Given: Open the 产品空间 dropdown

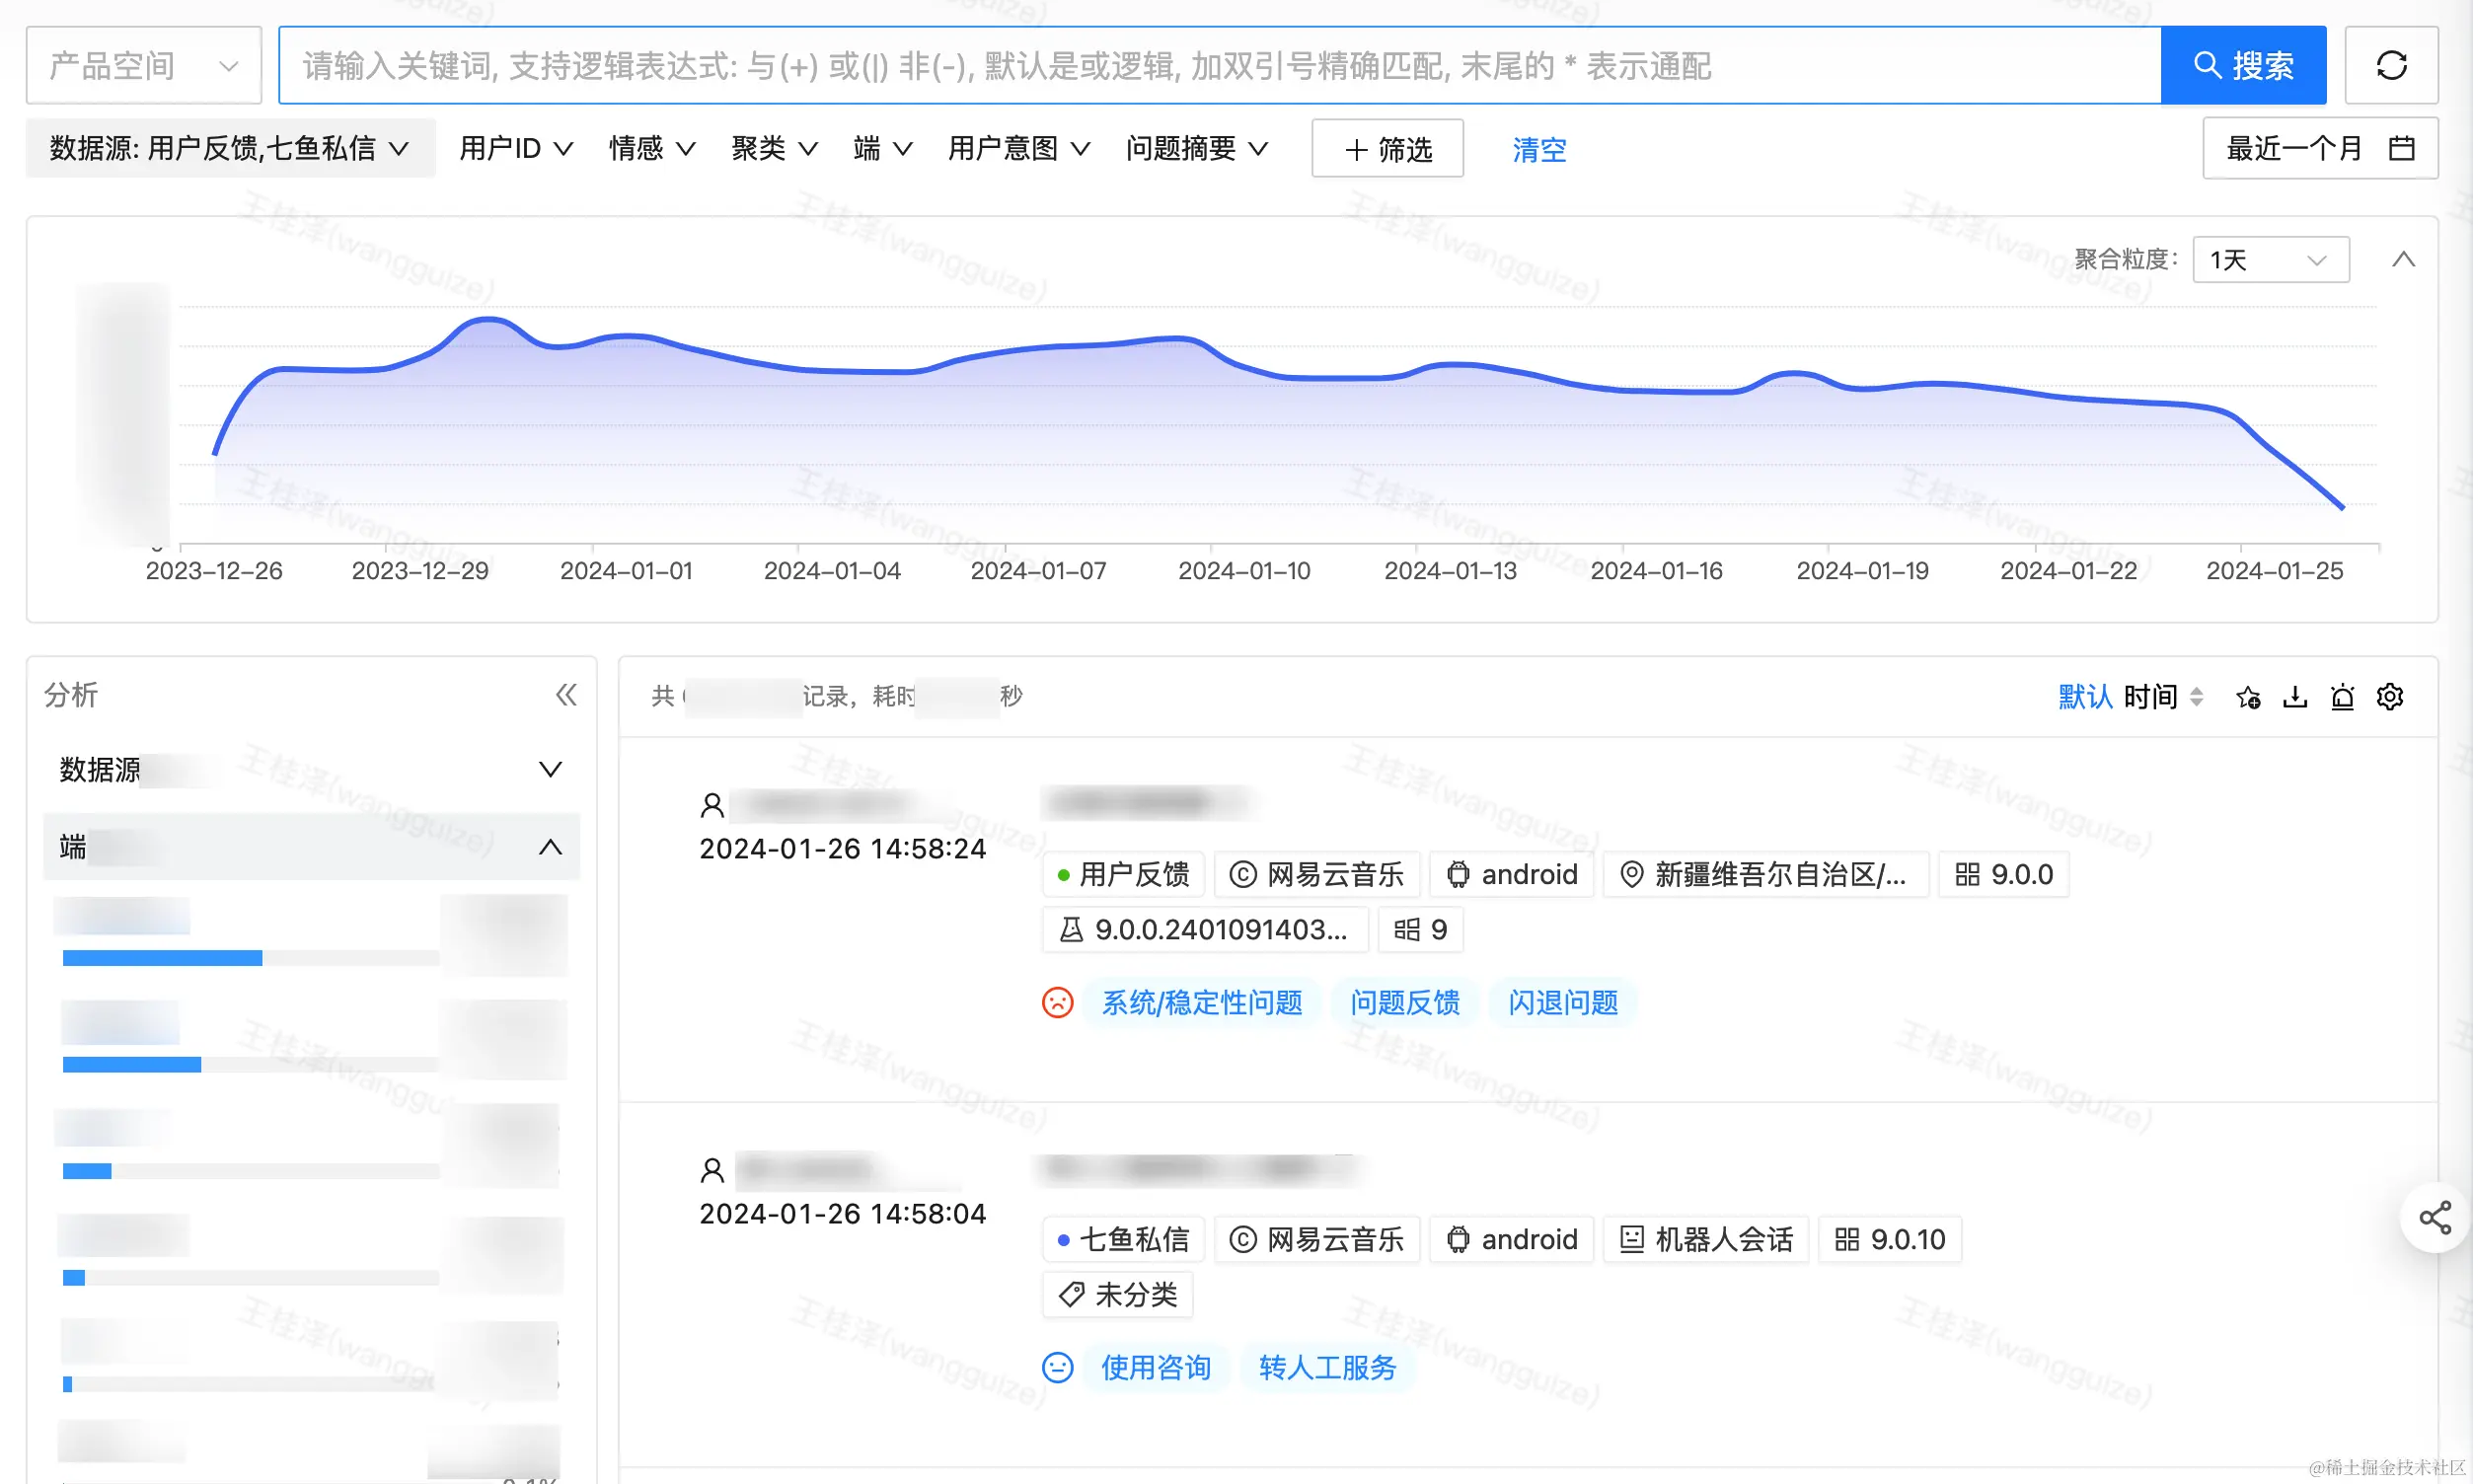Looking at the screenshot, I should point(144,66).
